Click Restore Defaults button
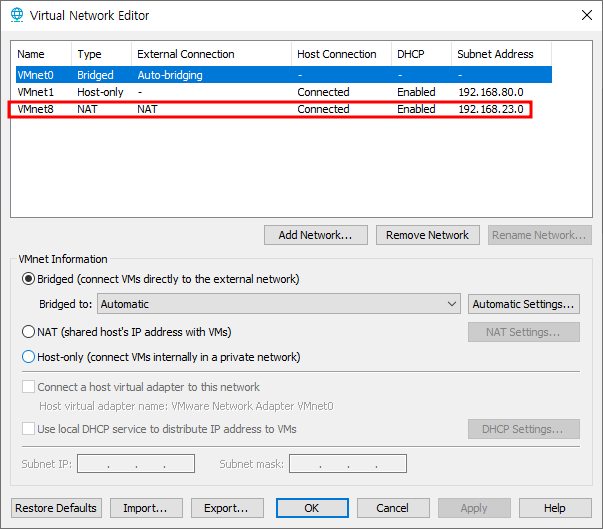Image resolution: width=603 pixels, height=529 pixels. (56, 508)
